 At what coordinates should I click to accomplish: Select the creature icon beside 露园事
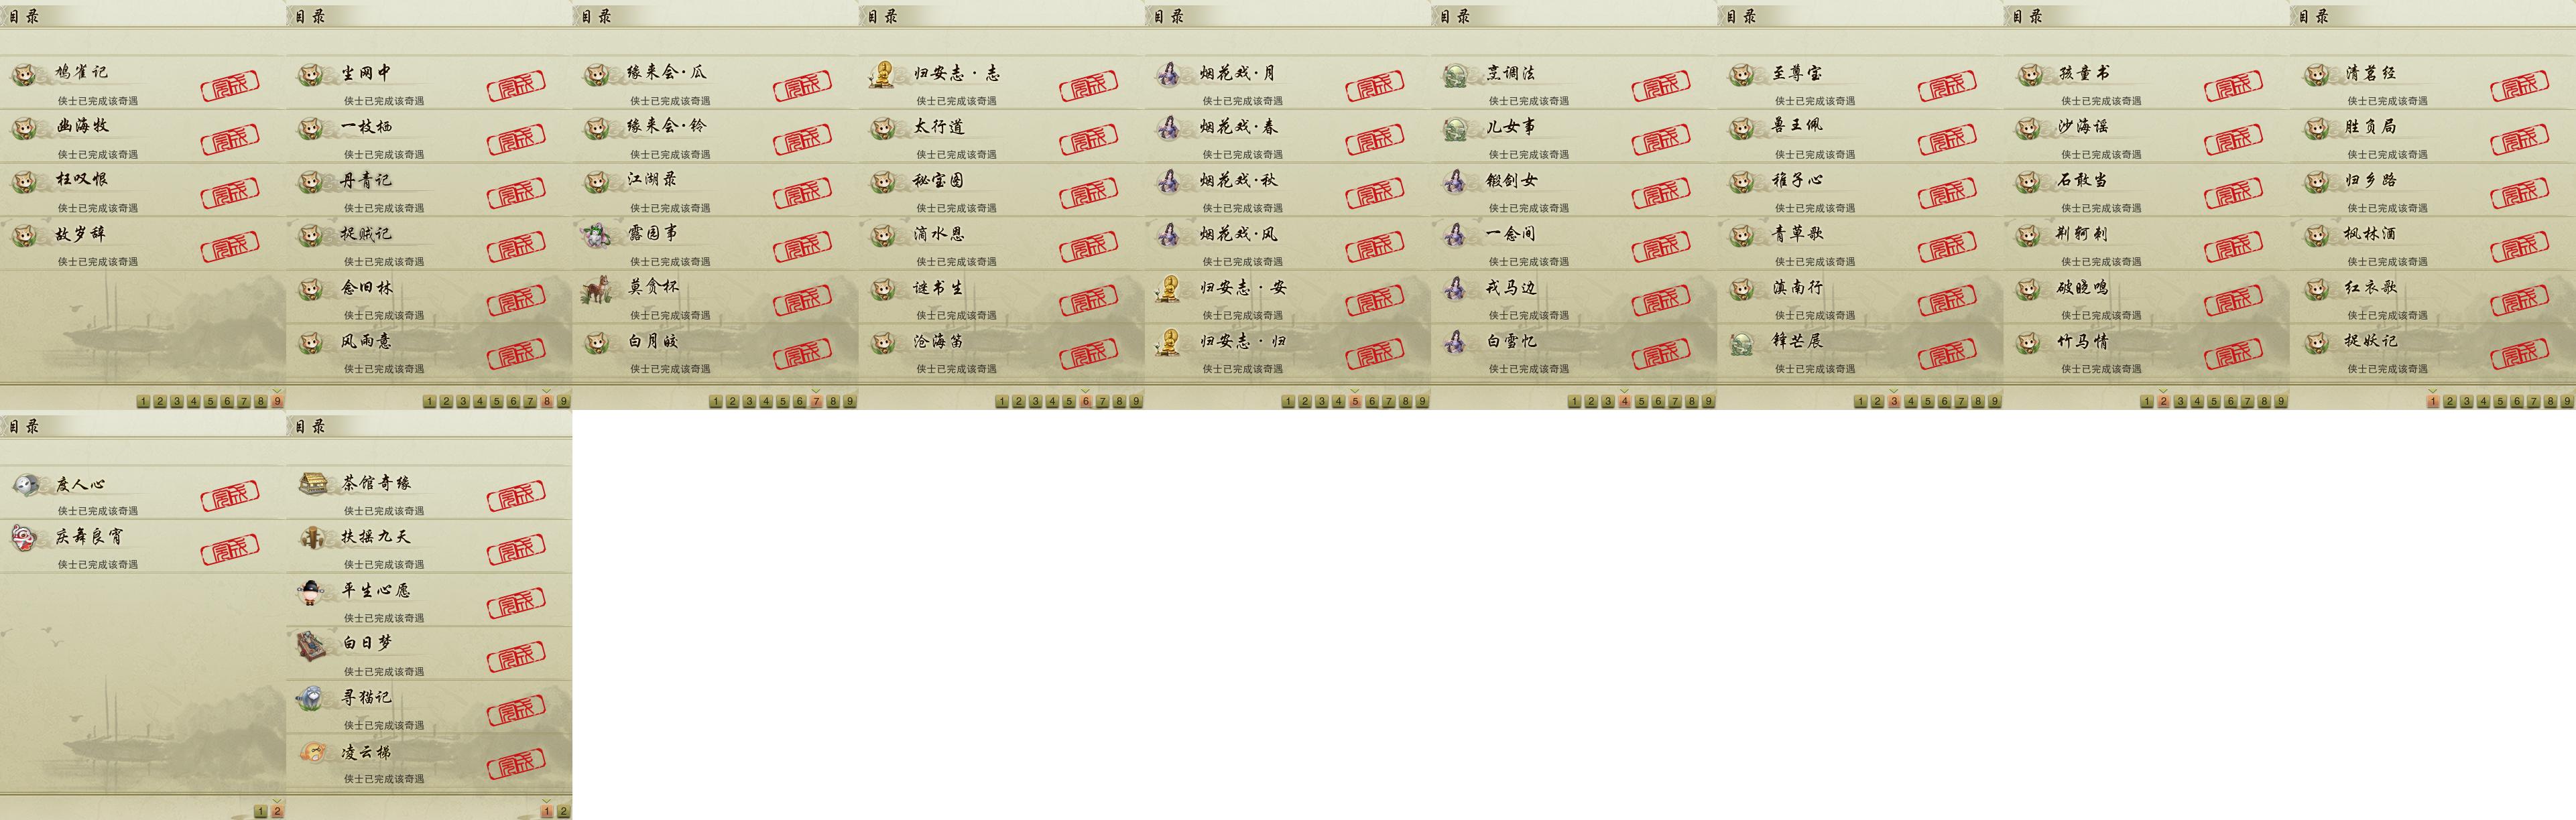click(597, 236)
